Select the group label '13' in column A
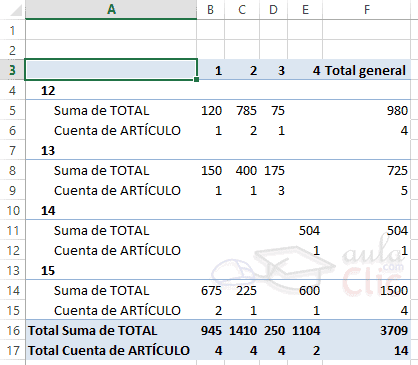 (x=48, y=151)
